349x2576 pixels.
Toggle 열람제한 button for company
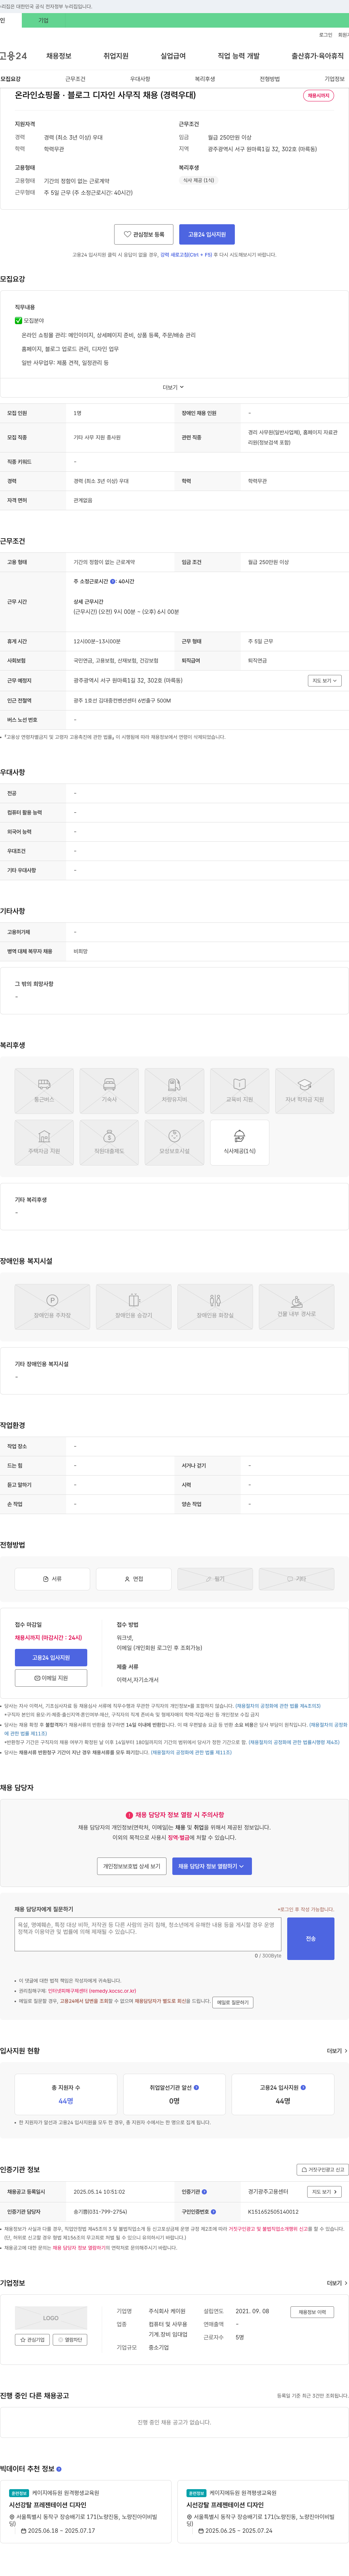[70, 2340]
